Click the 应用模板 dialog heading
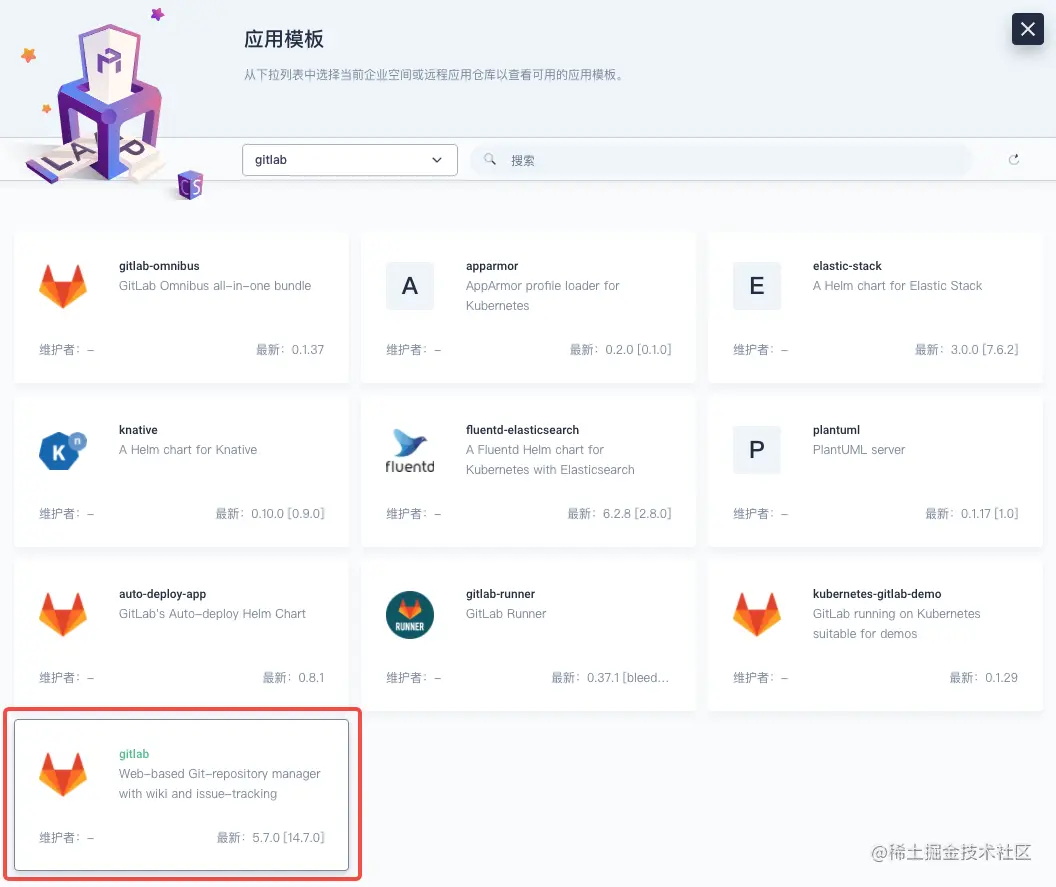 click(284, 39)
